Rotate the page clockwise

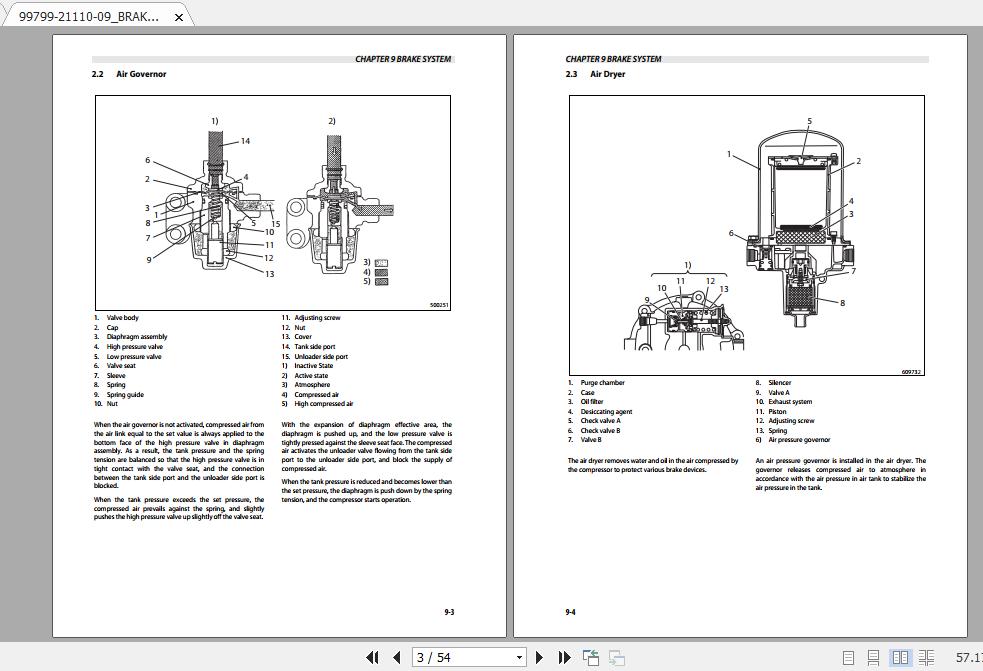(614, 657)
